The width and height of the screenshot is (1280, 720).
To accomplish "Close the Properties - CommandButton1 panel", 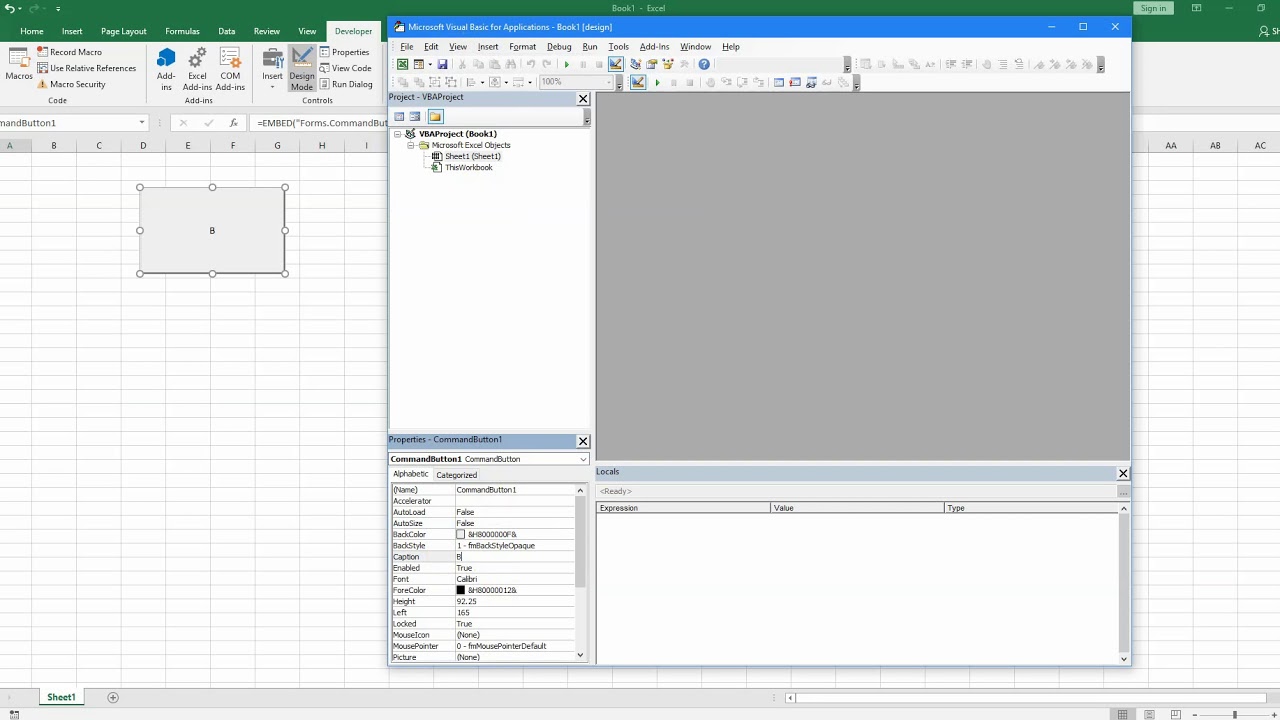I will click(x=583, y=441).
